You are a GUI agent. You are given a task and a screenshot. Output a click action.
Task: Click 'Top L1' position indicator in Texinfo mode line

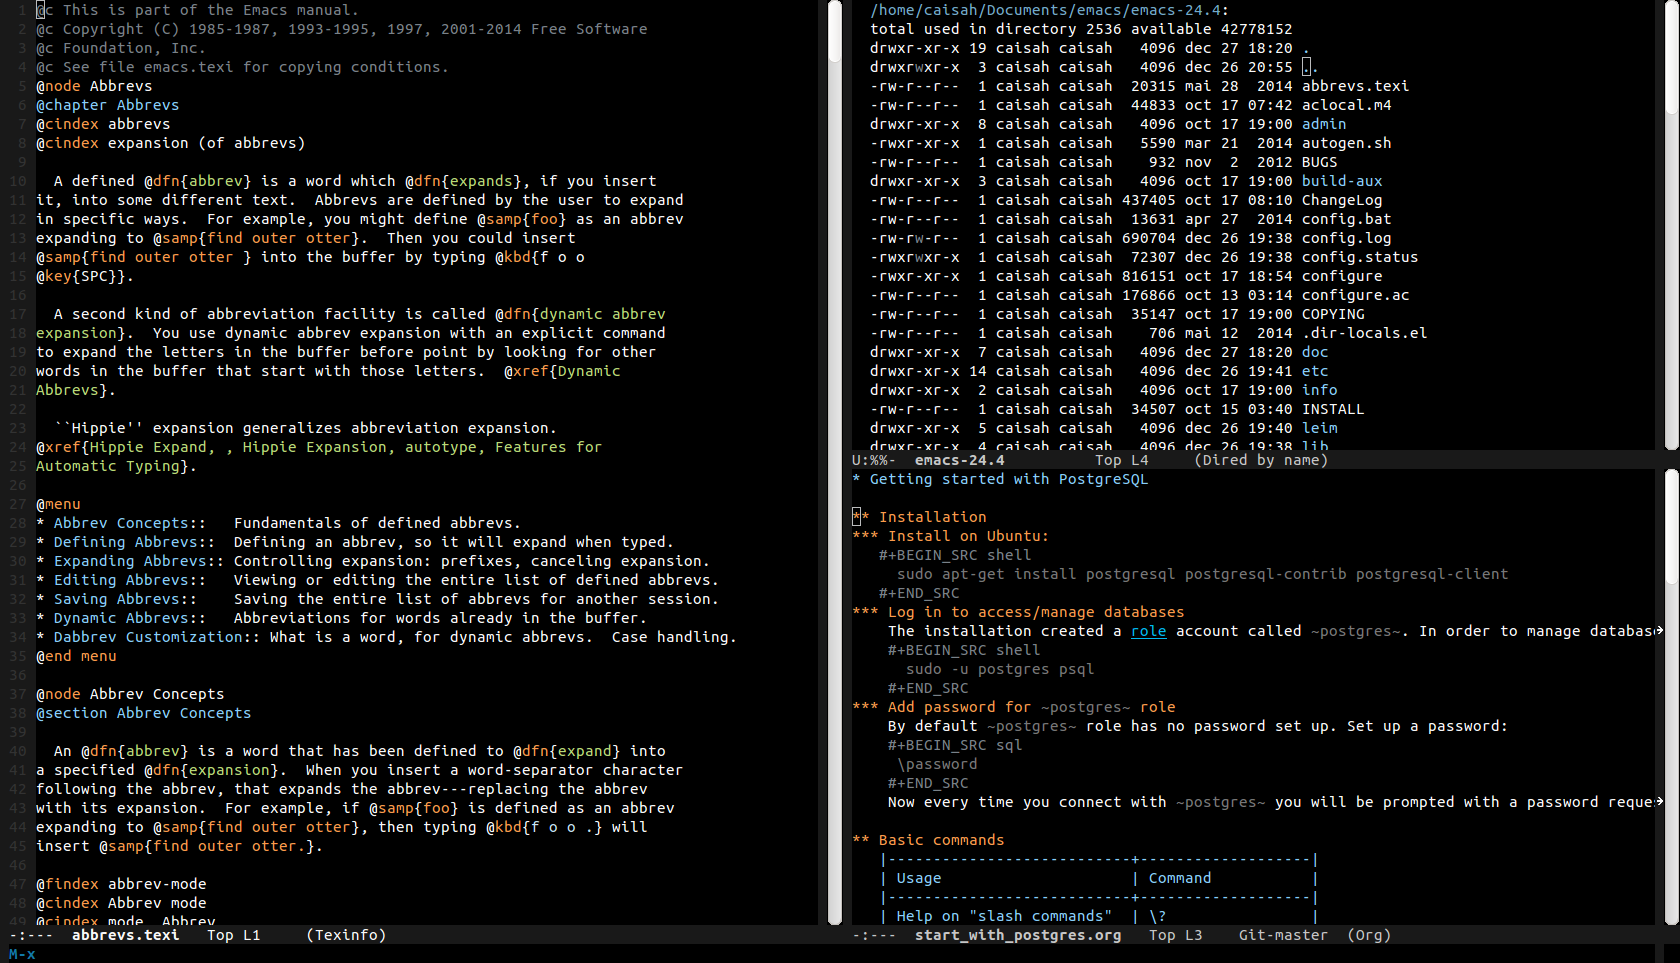coord(233,935)
